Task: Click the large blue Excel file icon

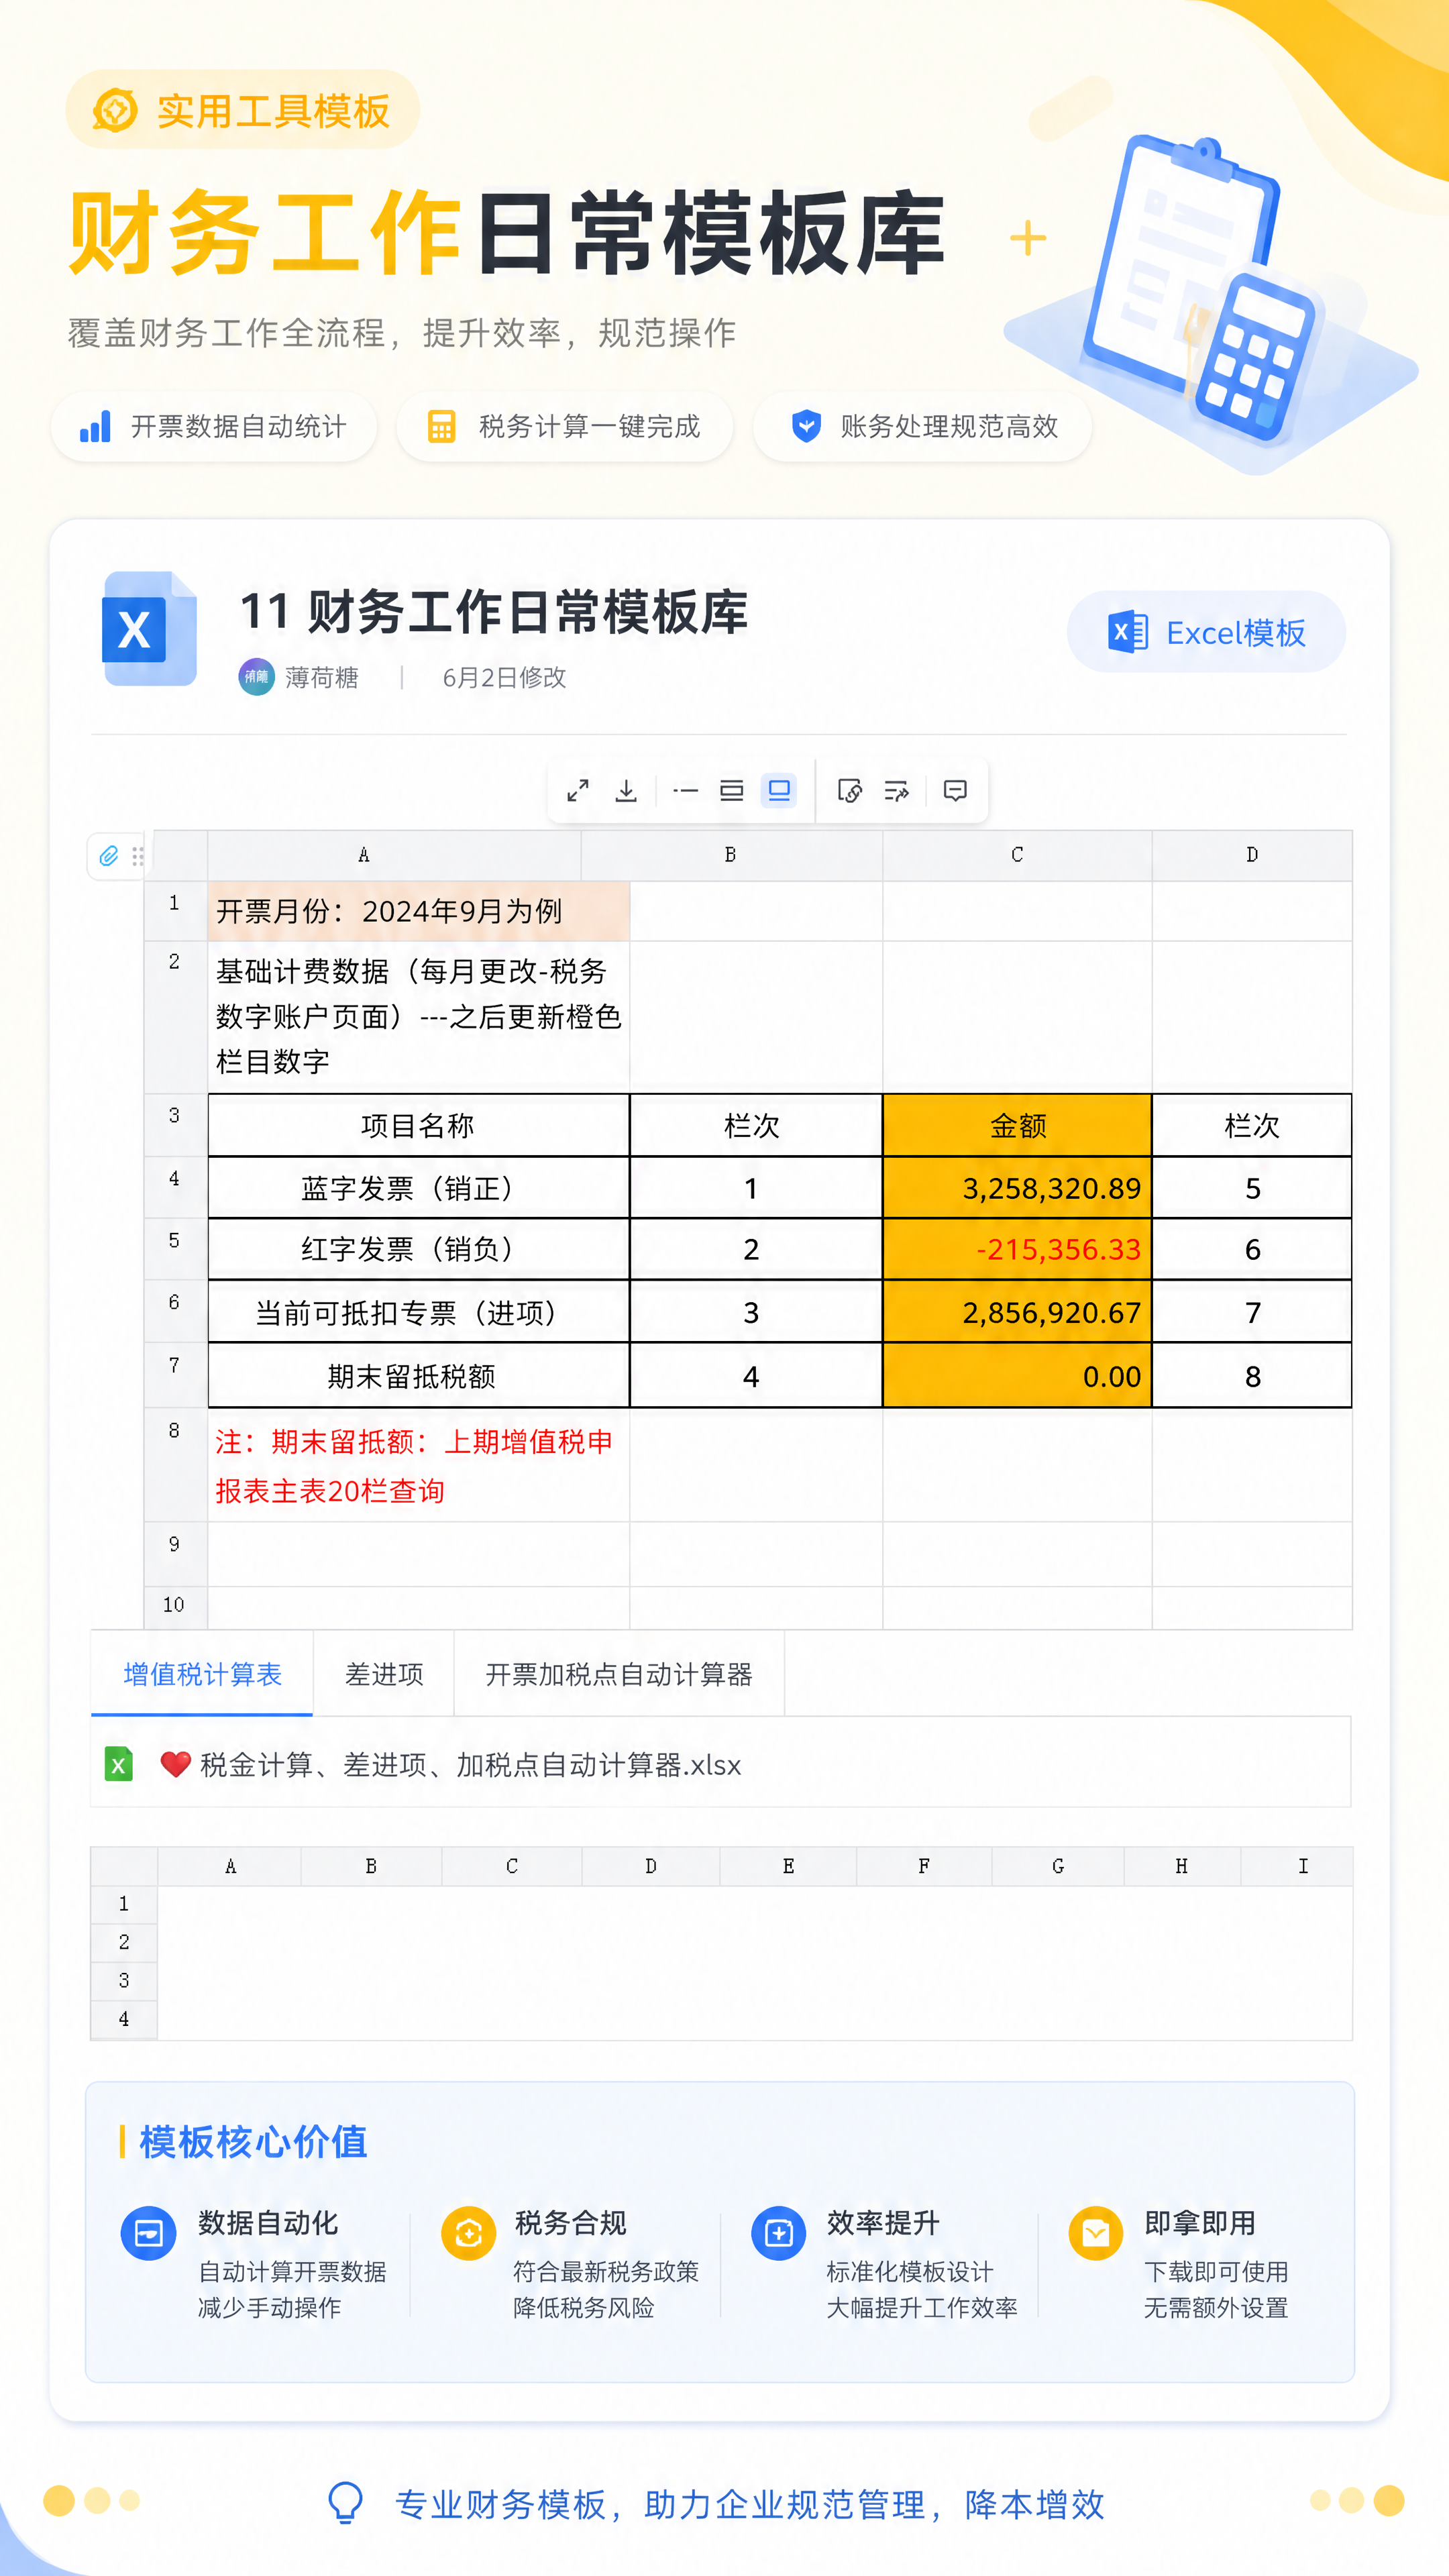Action: 149,629
